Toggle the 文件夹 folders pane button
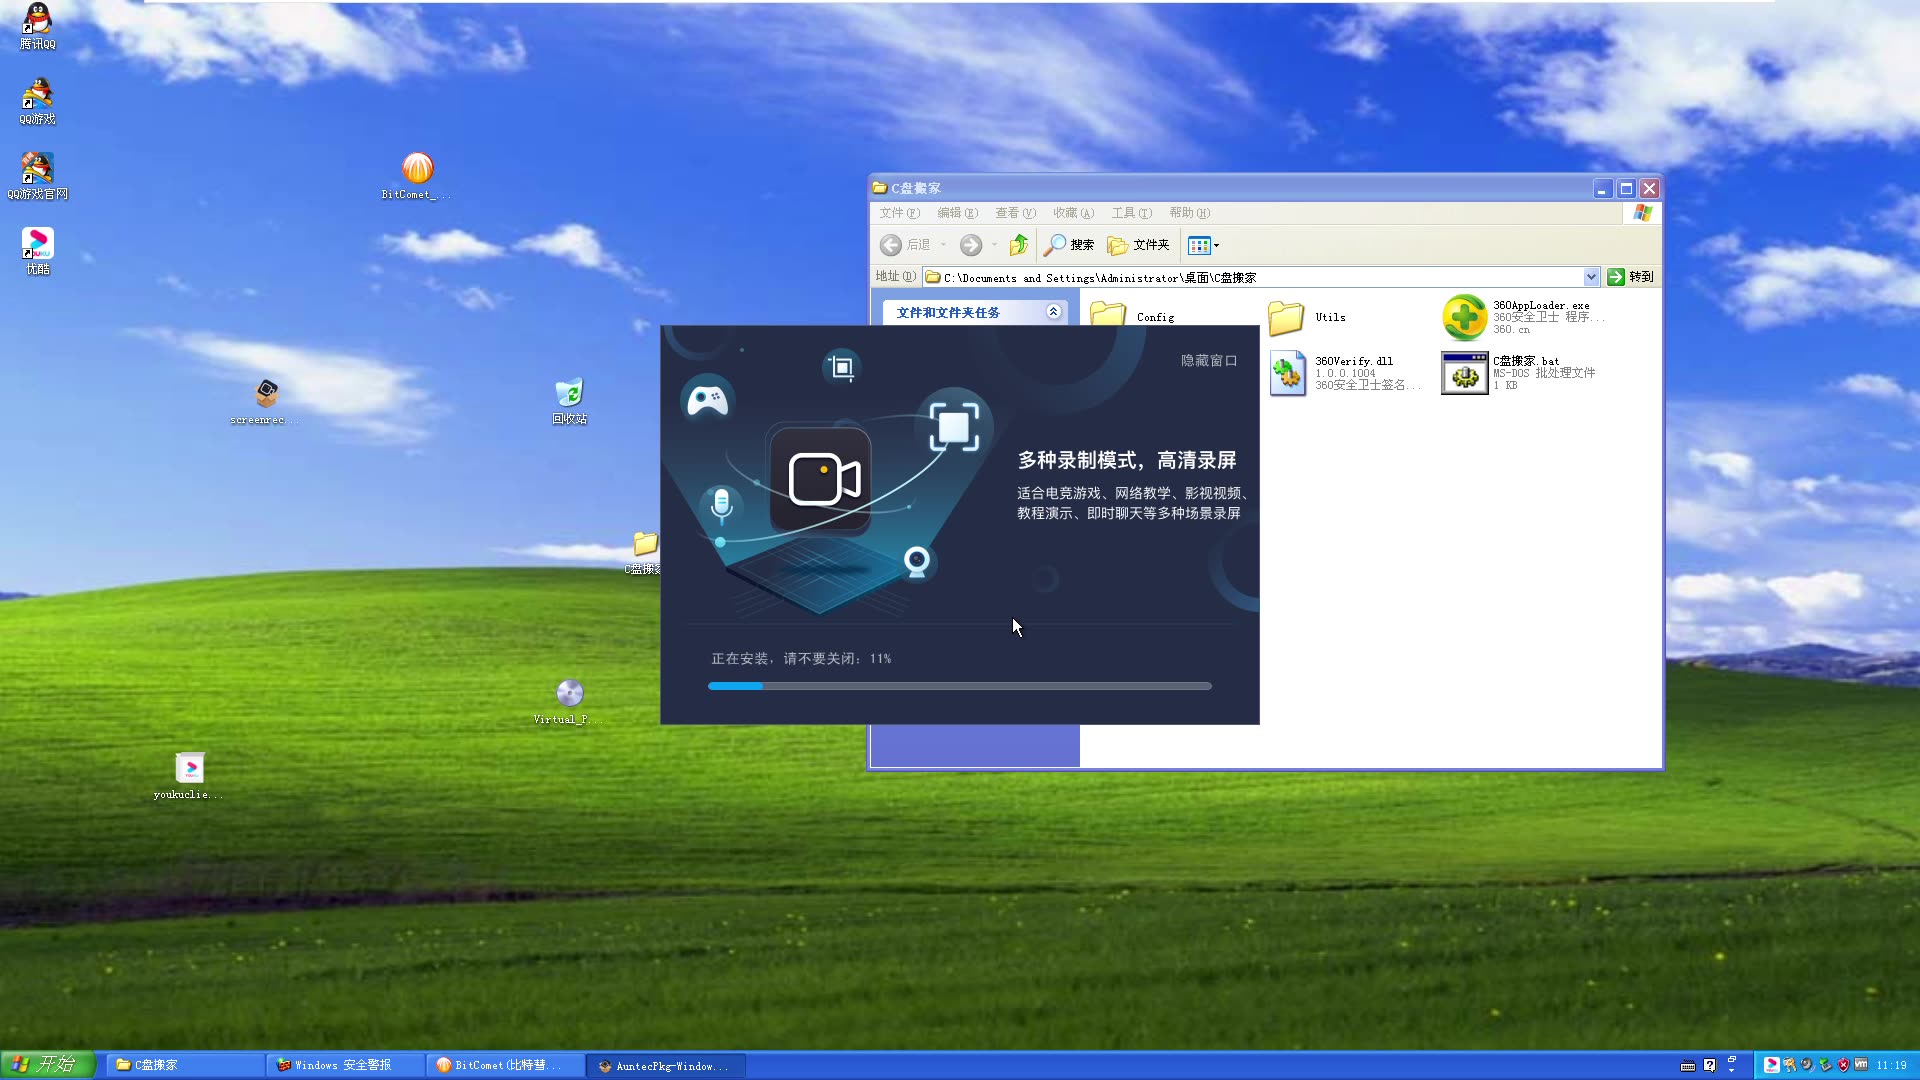The width and height of the screenshot is (1920, 1080). coord(1138,245)
